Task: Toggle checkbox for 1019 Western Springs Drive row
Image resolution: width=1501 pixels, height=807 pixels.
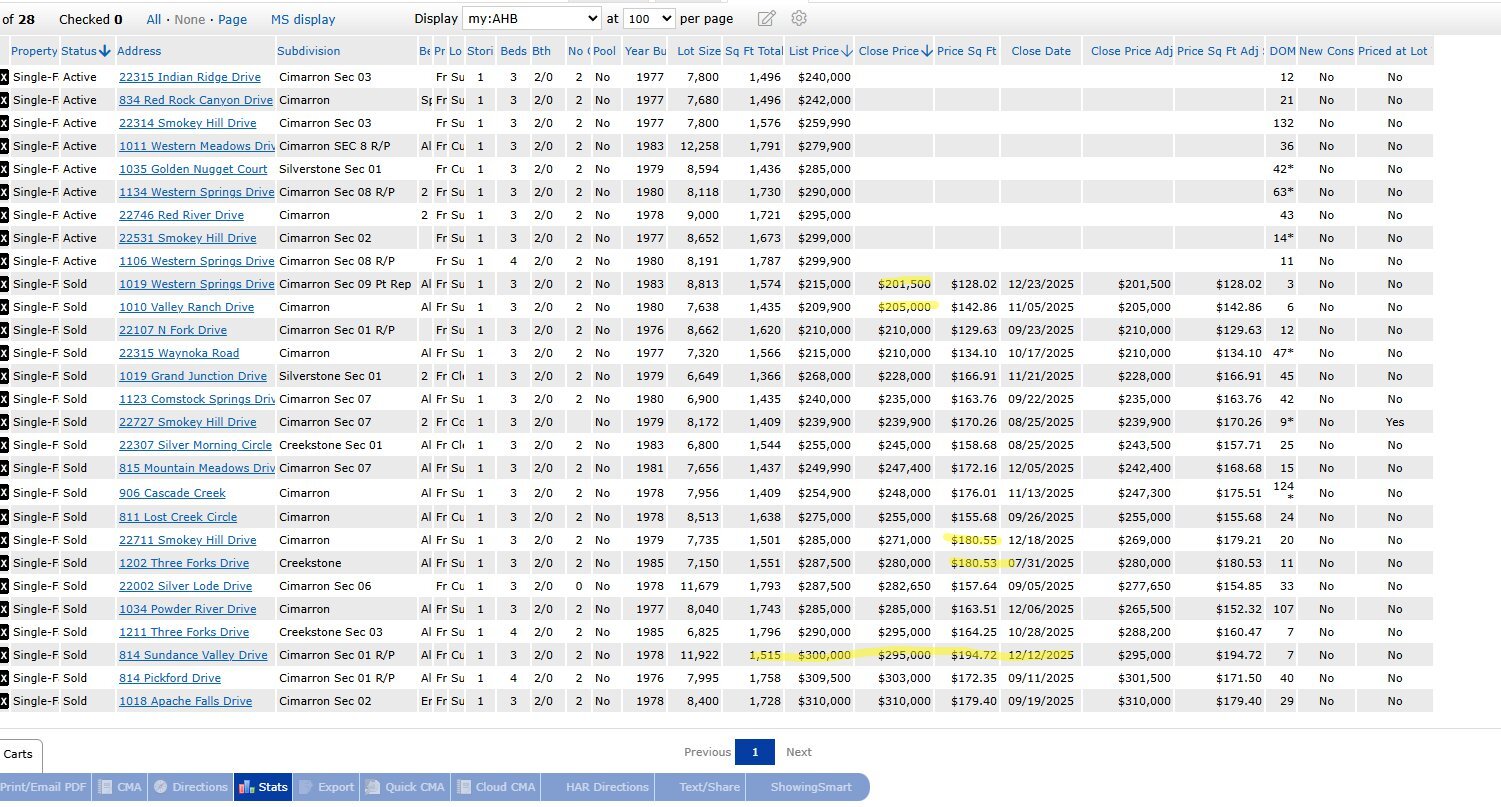Action: [x=4, y=284]
